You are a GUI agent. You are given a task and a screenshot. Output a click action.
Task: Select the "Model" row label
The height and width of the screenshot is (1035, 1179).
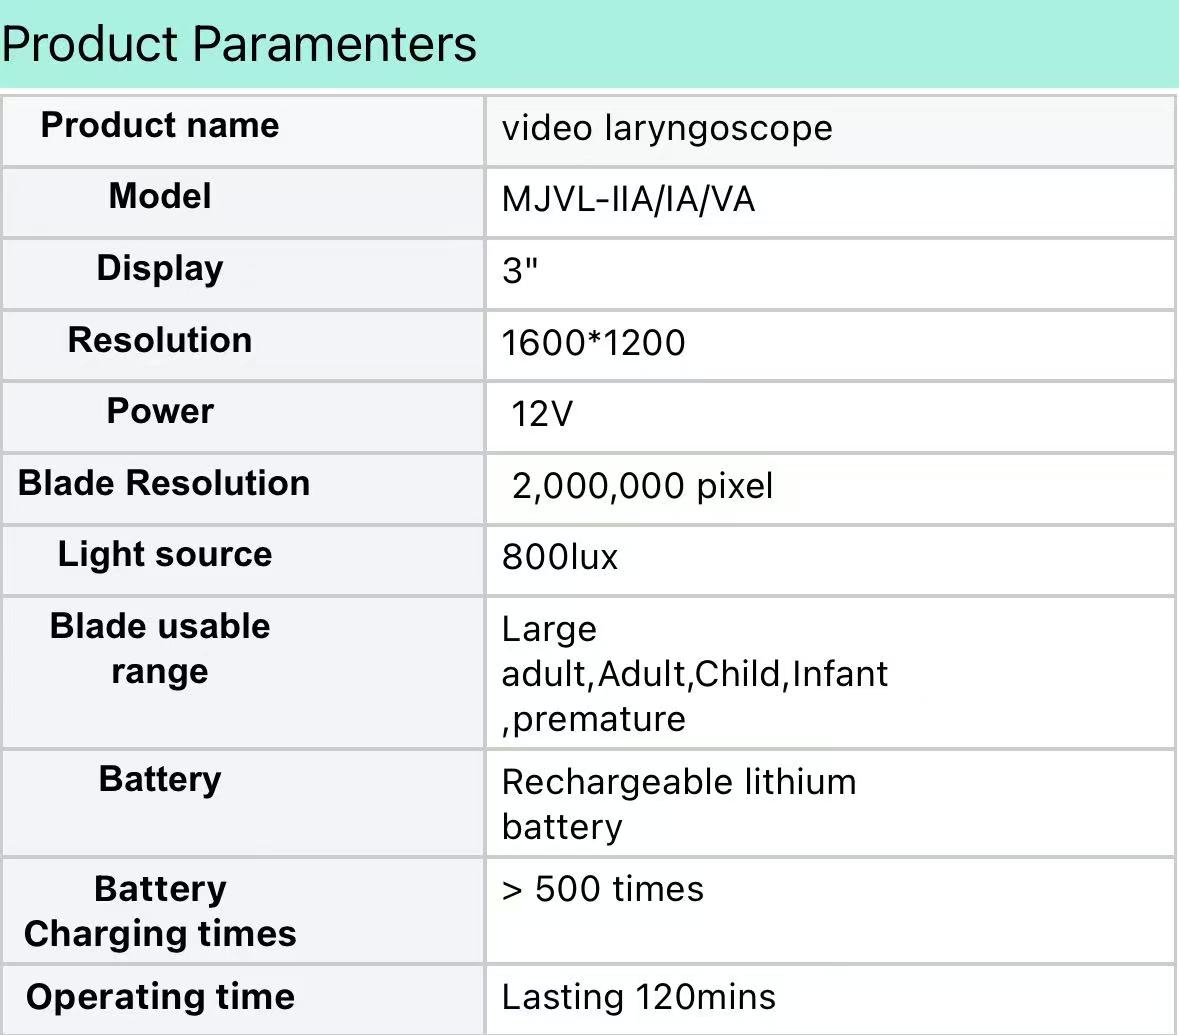(160, 196)
